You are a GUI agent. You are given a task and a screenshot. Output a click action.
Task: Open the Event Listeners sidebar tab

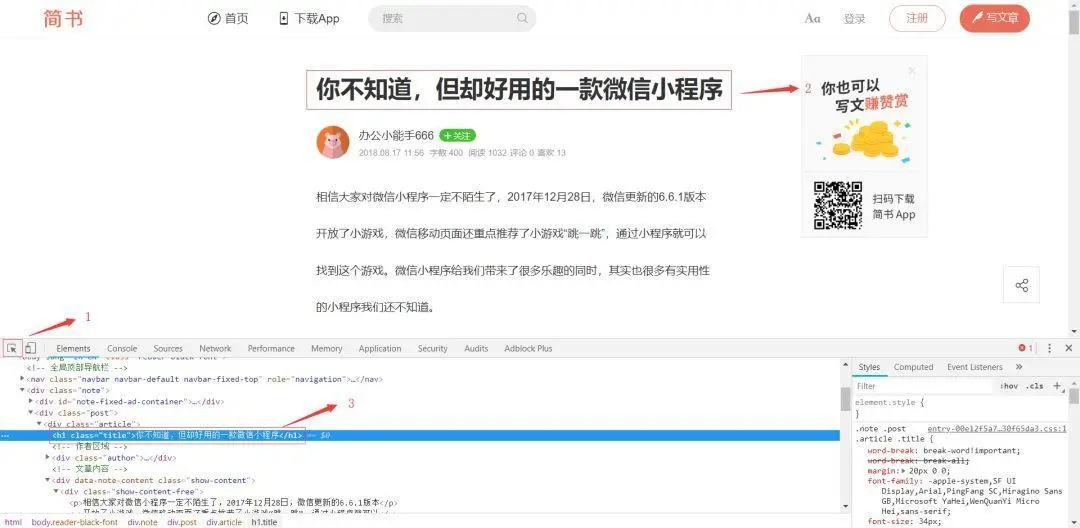click(x=975, y=367)
